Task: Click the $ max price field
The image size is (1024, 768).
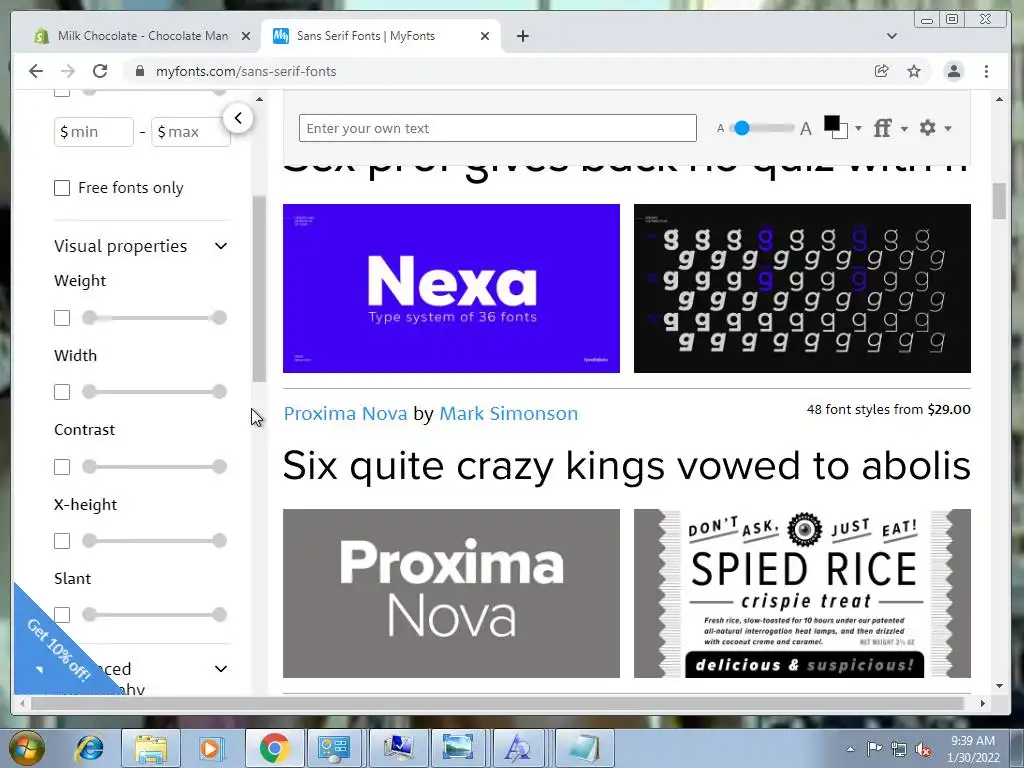Action: coord(191,132)
